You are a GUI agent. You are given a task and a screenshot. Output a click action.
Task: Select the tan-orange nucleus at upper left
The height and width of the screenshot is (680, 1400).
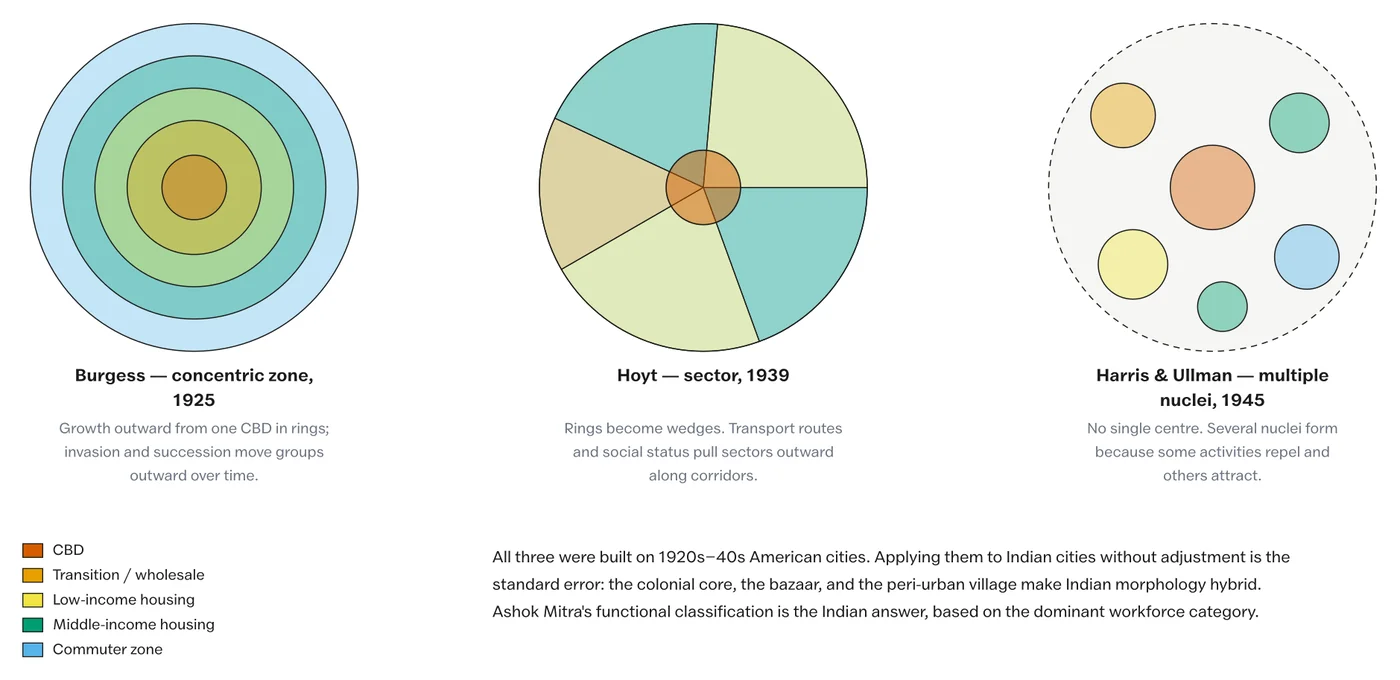1123,115
